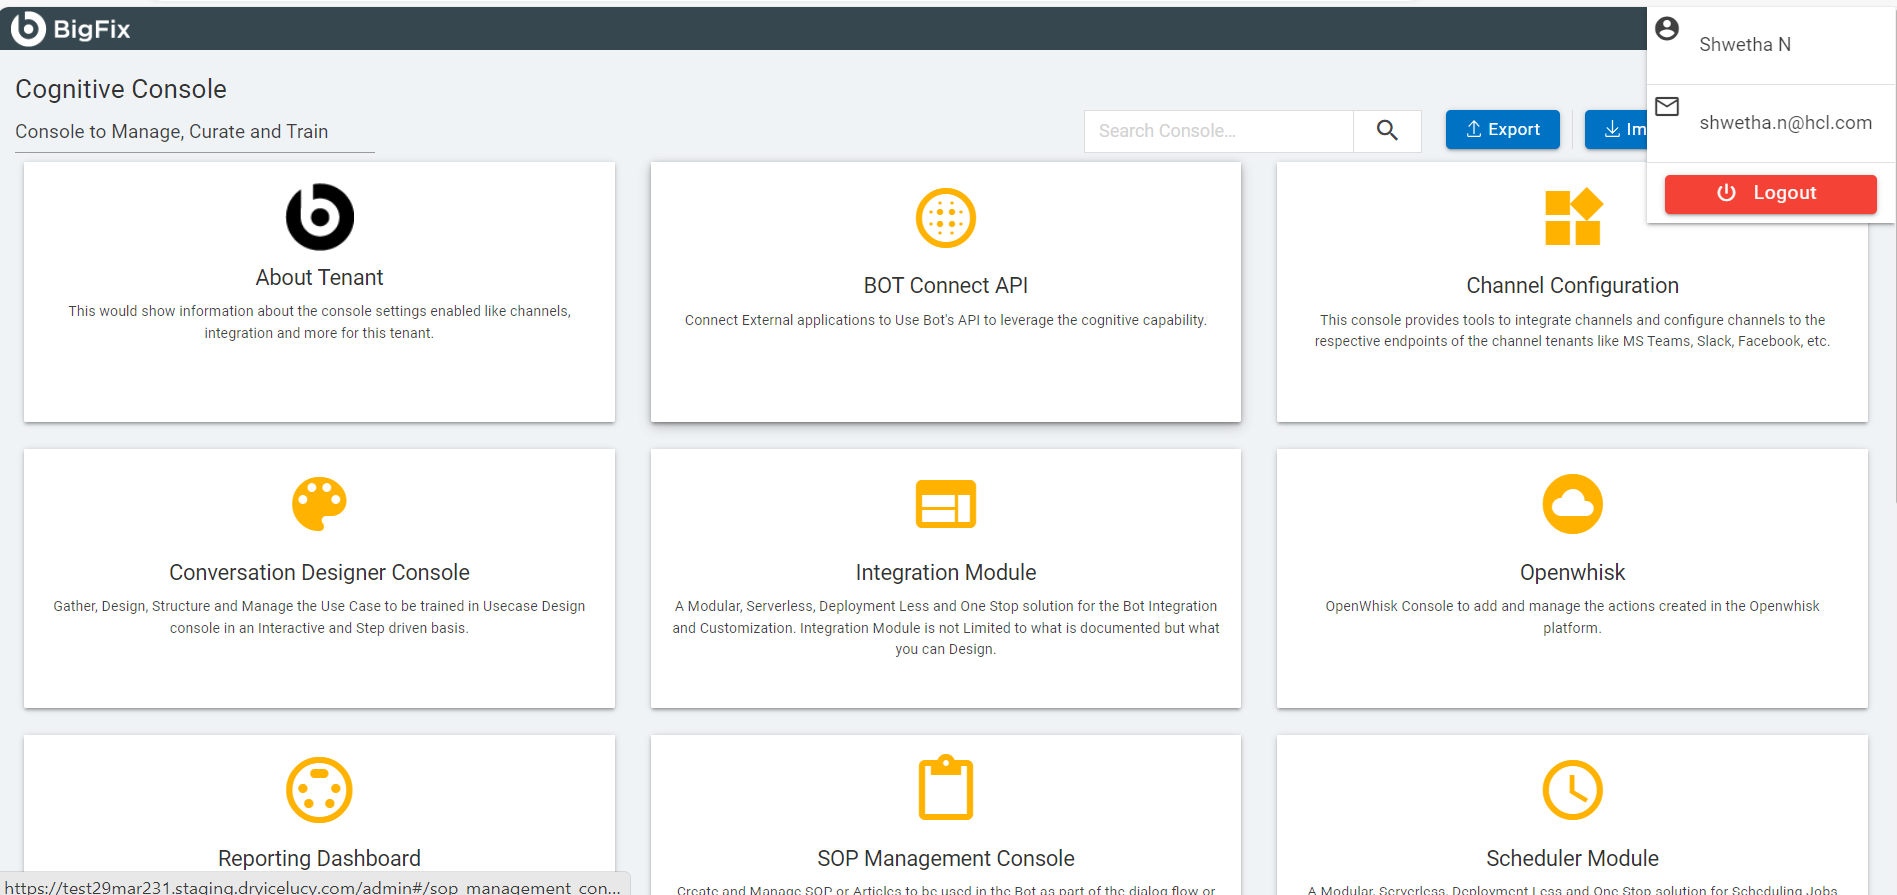This screenshot has height=895, width=1897.
Task: Click the BOT Connect API dotted circle icon
Action: tap(946, 217)
